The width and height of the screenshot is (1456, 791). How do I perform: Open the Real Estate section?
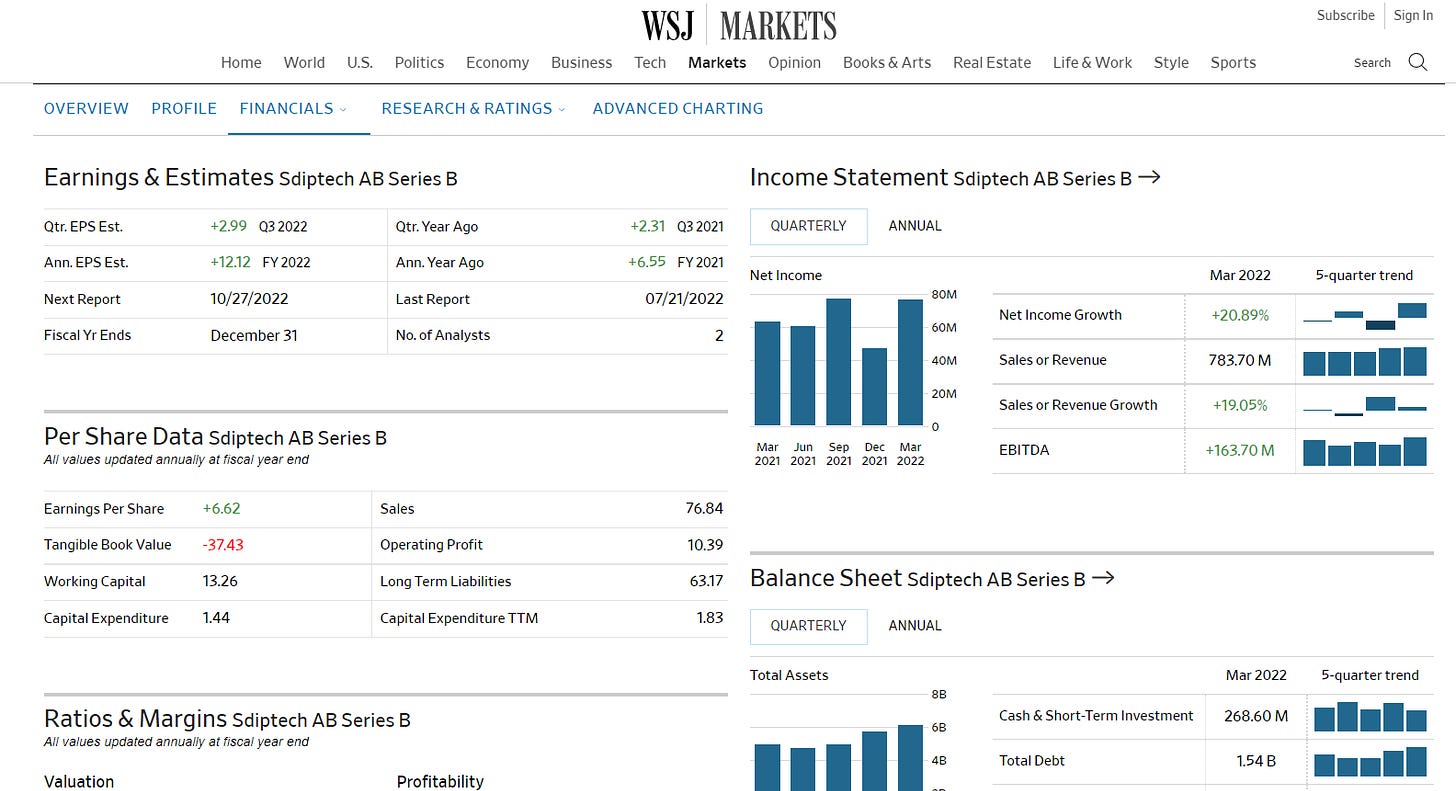click(x=992, y=62)
